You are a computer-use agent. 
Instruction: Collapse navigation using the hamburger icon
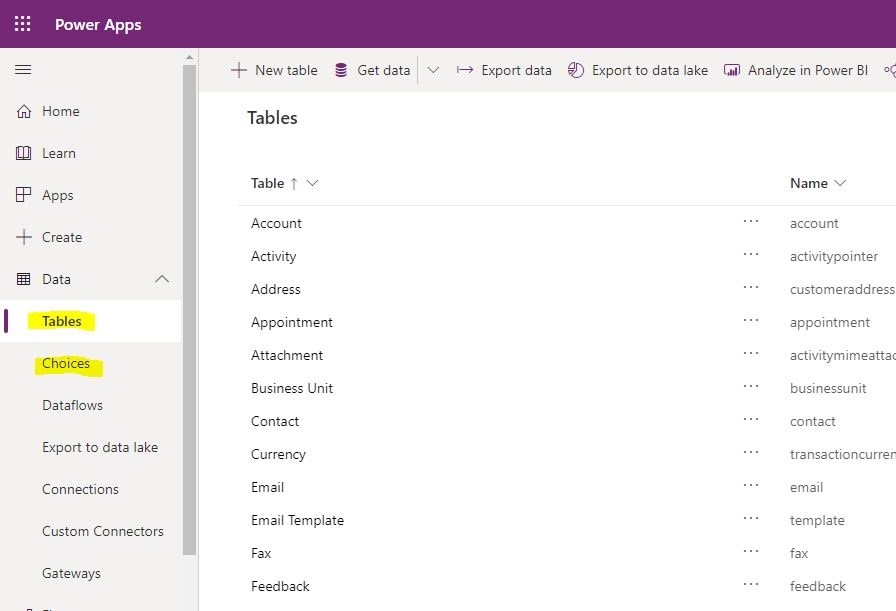coord(24,70)
